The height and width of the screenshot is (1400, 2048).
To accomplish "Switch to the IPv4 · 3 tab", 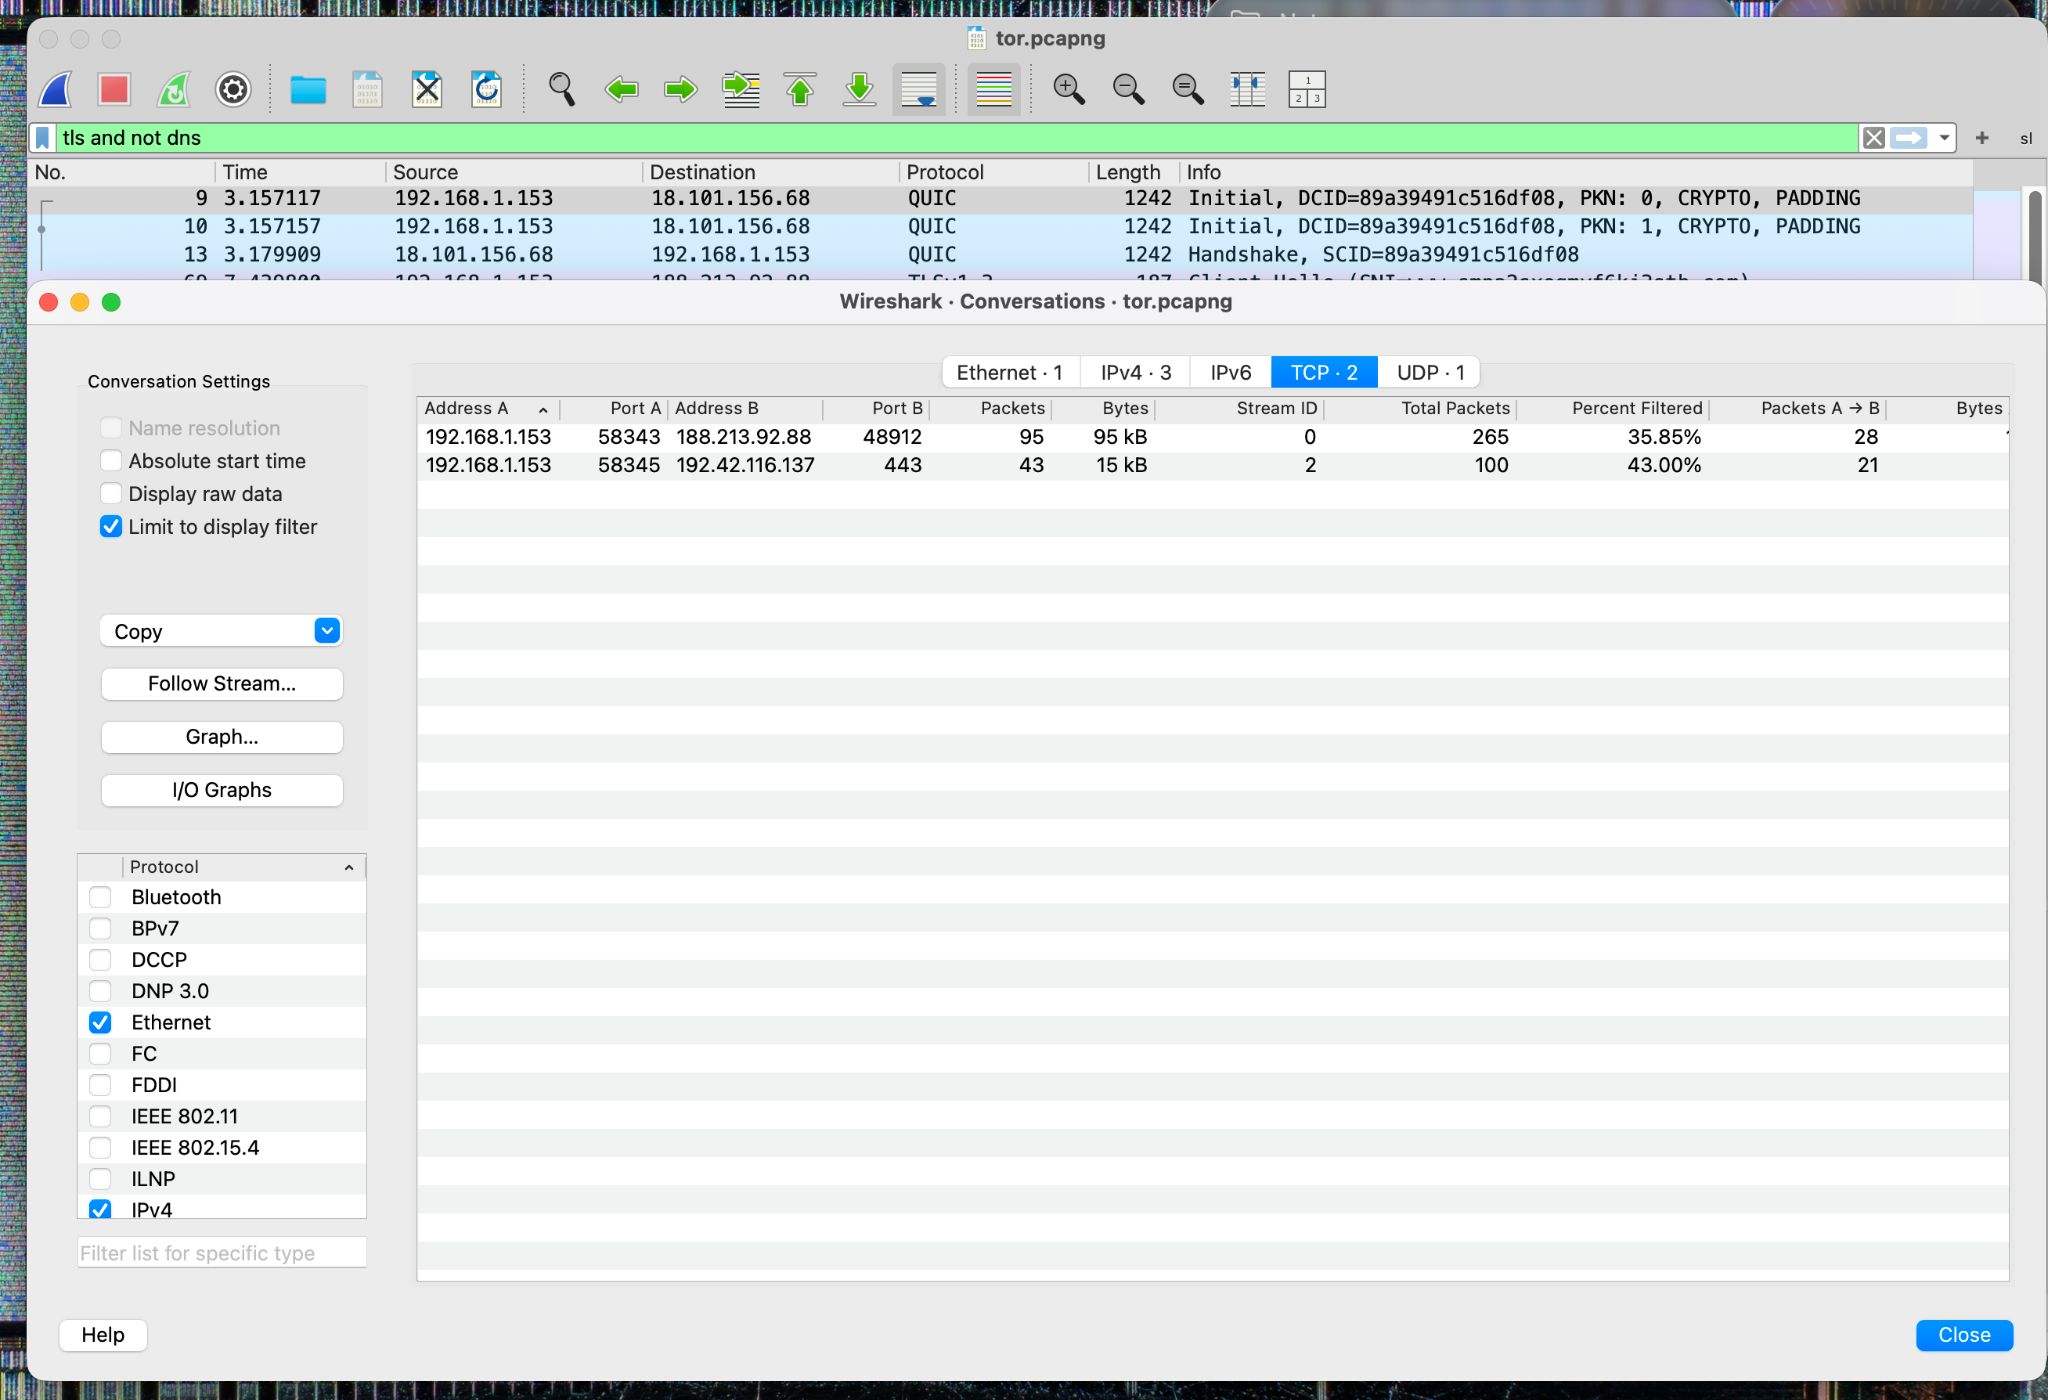I will coord(1135,373).
